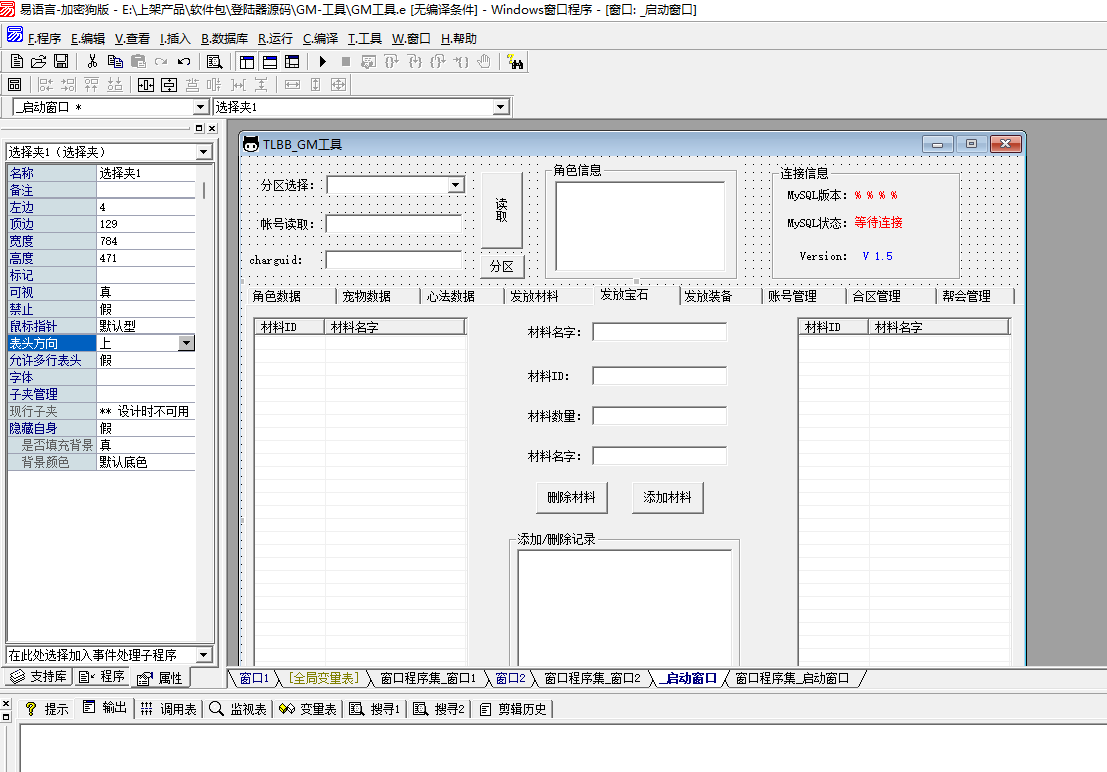Click the 材料数量 input field
This screenshot has height=772, width=1107.
tap(659, 416)
